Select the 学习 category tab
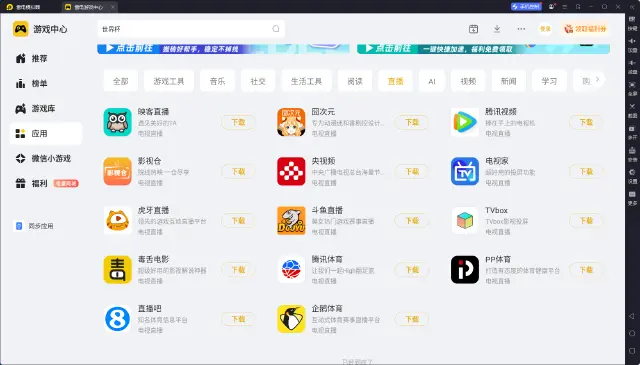 [x=549, y=81]
